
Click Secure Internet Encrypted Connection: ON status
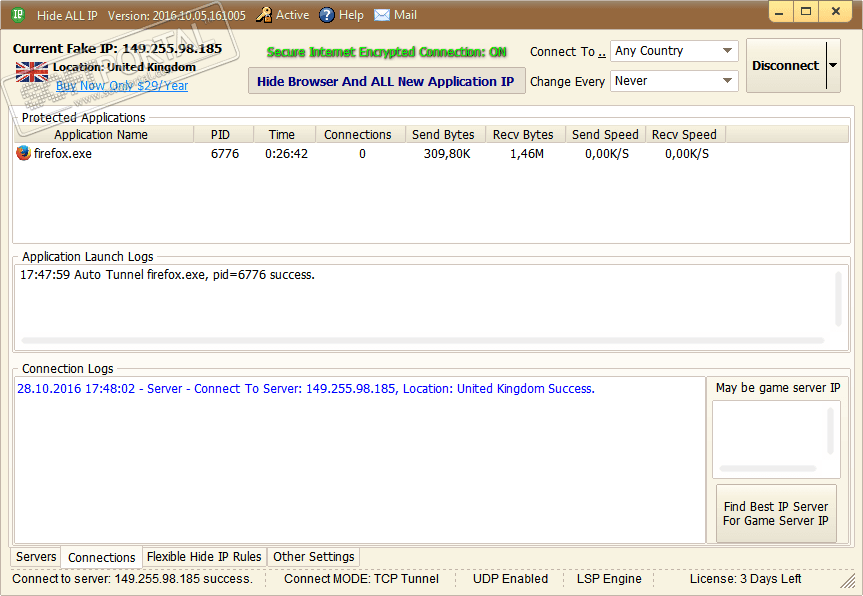[386, 52]
